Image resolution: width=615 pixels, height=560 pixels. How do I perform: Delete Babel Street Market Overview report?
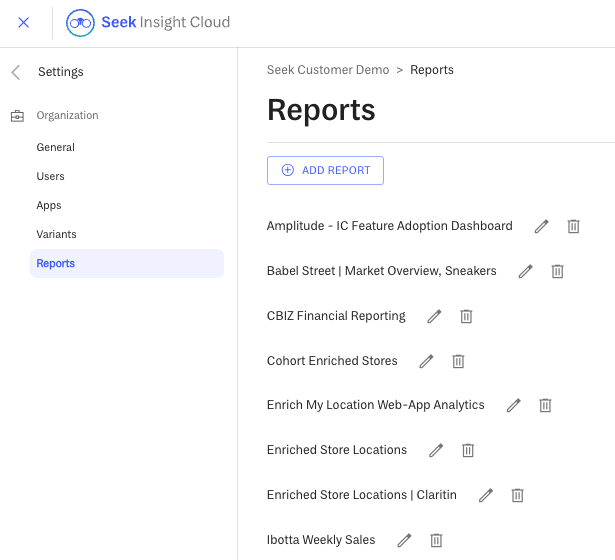(x=557, y=271)
